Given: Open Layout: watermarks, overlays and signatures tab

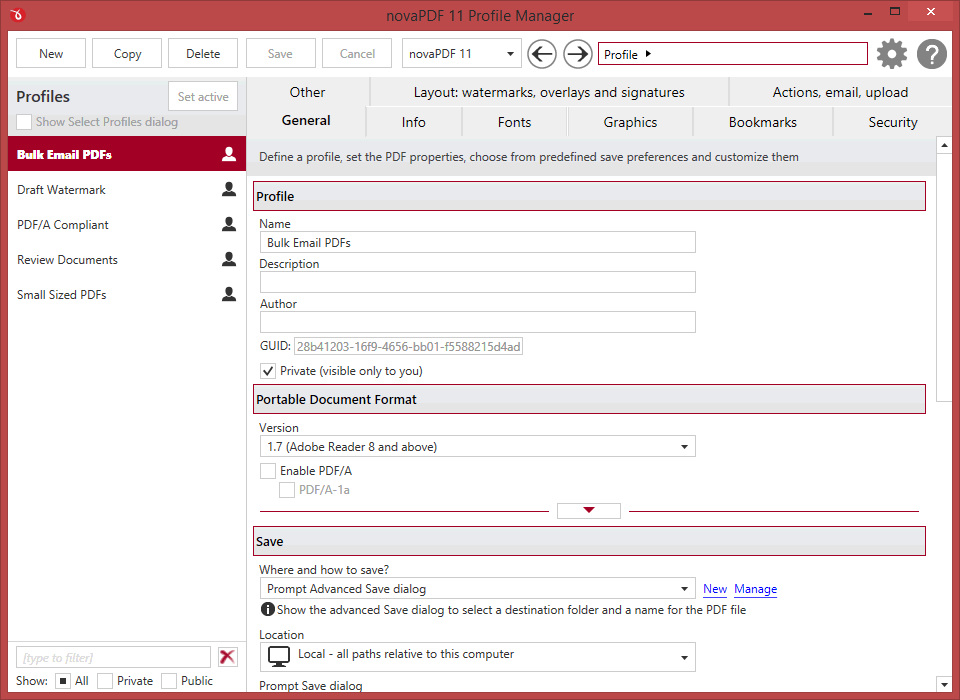Looking at the screenshot, I should point(549,92).
